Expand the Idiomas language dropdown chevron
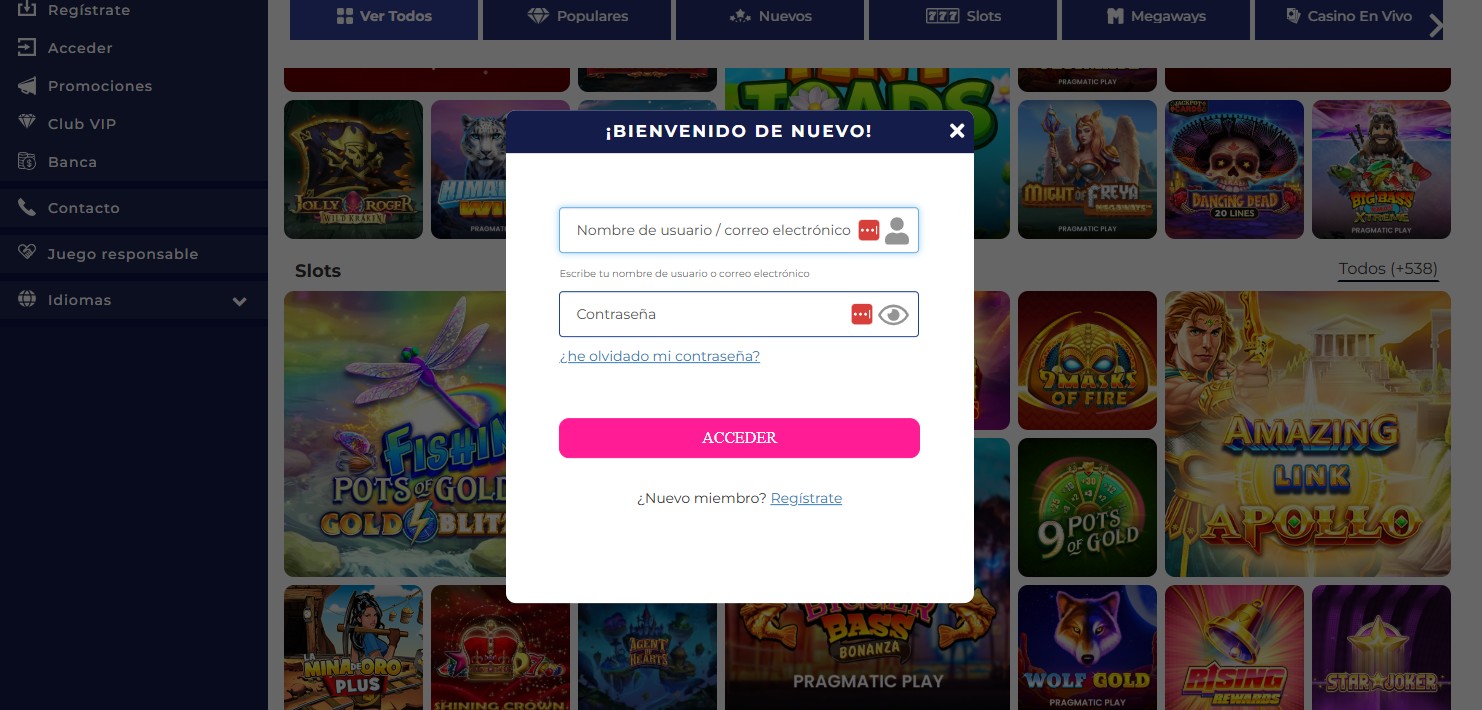The image size is (1482, 710). 239,301
